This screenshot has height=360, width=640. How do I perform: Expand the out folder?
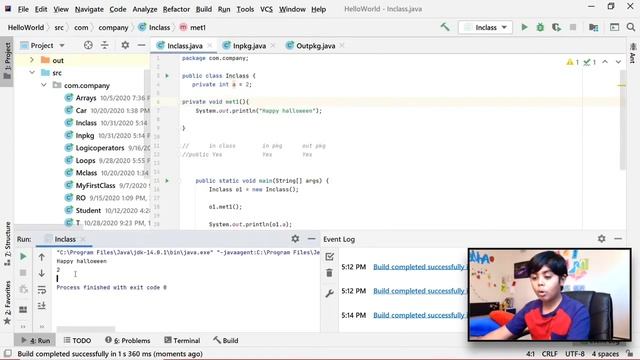(x=32, y=60)
